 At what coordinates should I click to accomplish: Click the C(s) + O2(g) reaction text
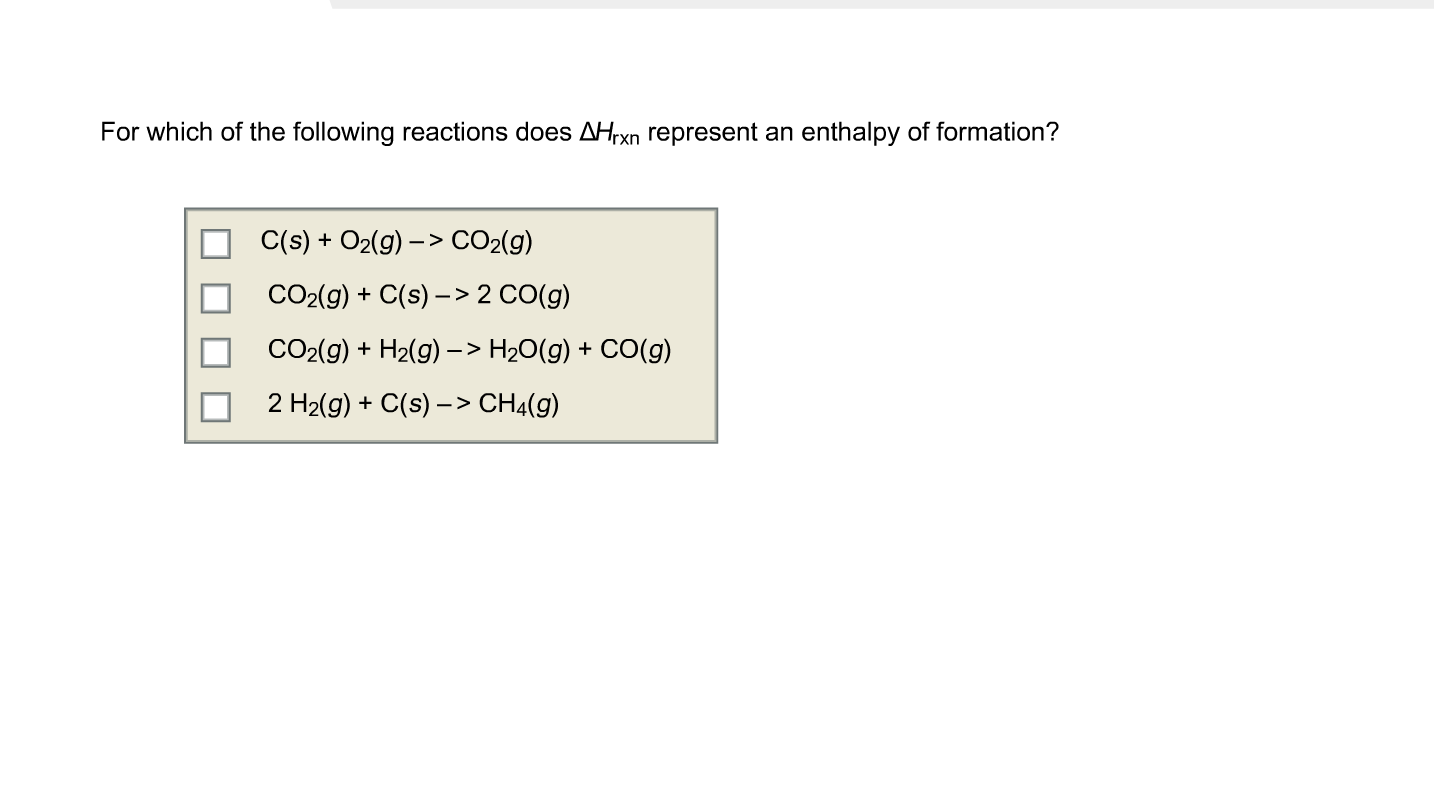click(x=396, y=241)
